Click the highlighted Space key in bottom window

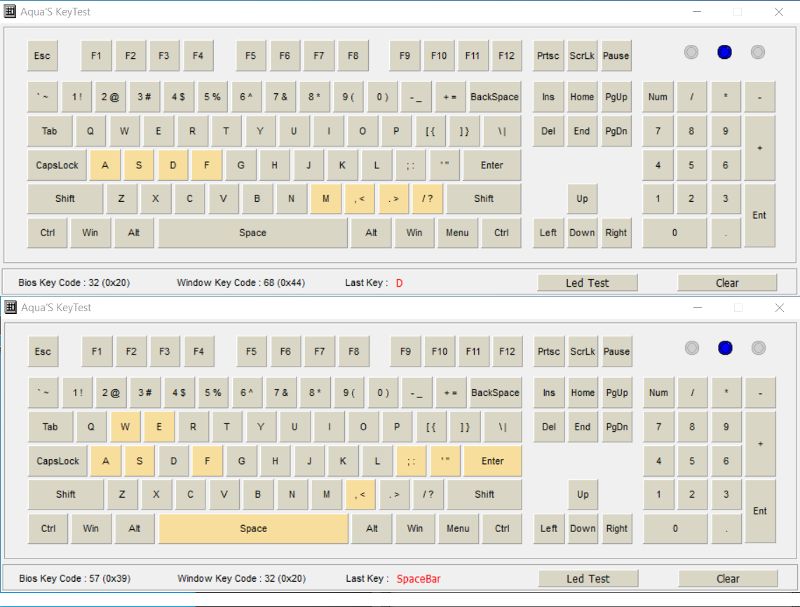[254, 528]
